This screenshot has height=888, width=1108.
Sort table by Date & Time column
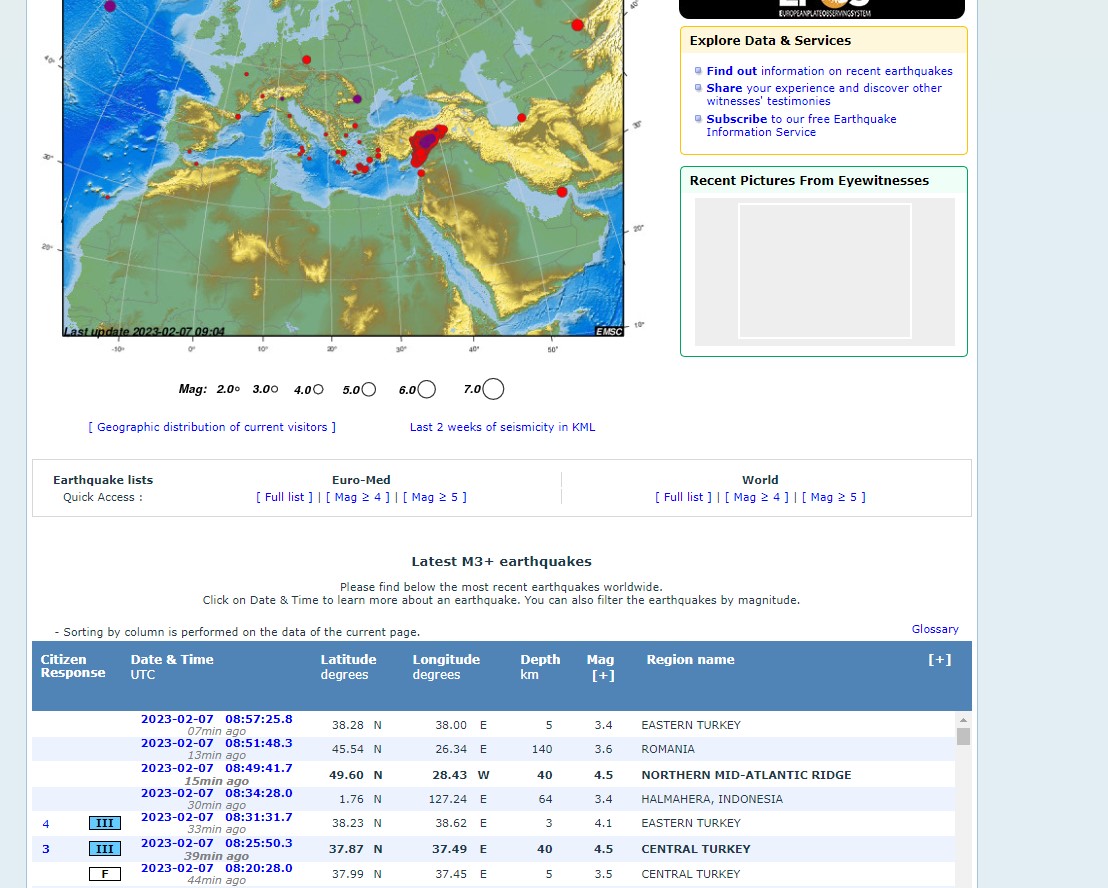pyautogui.click(x=172, y=660)
